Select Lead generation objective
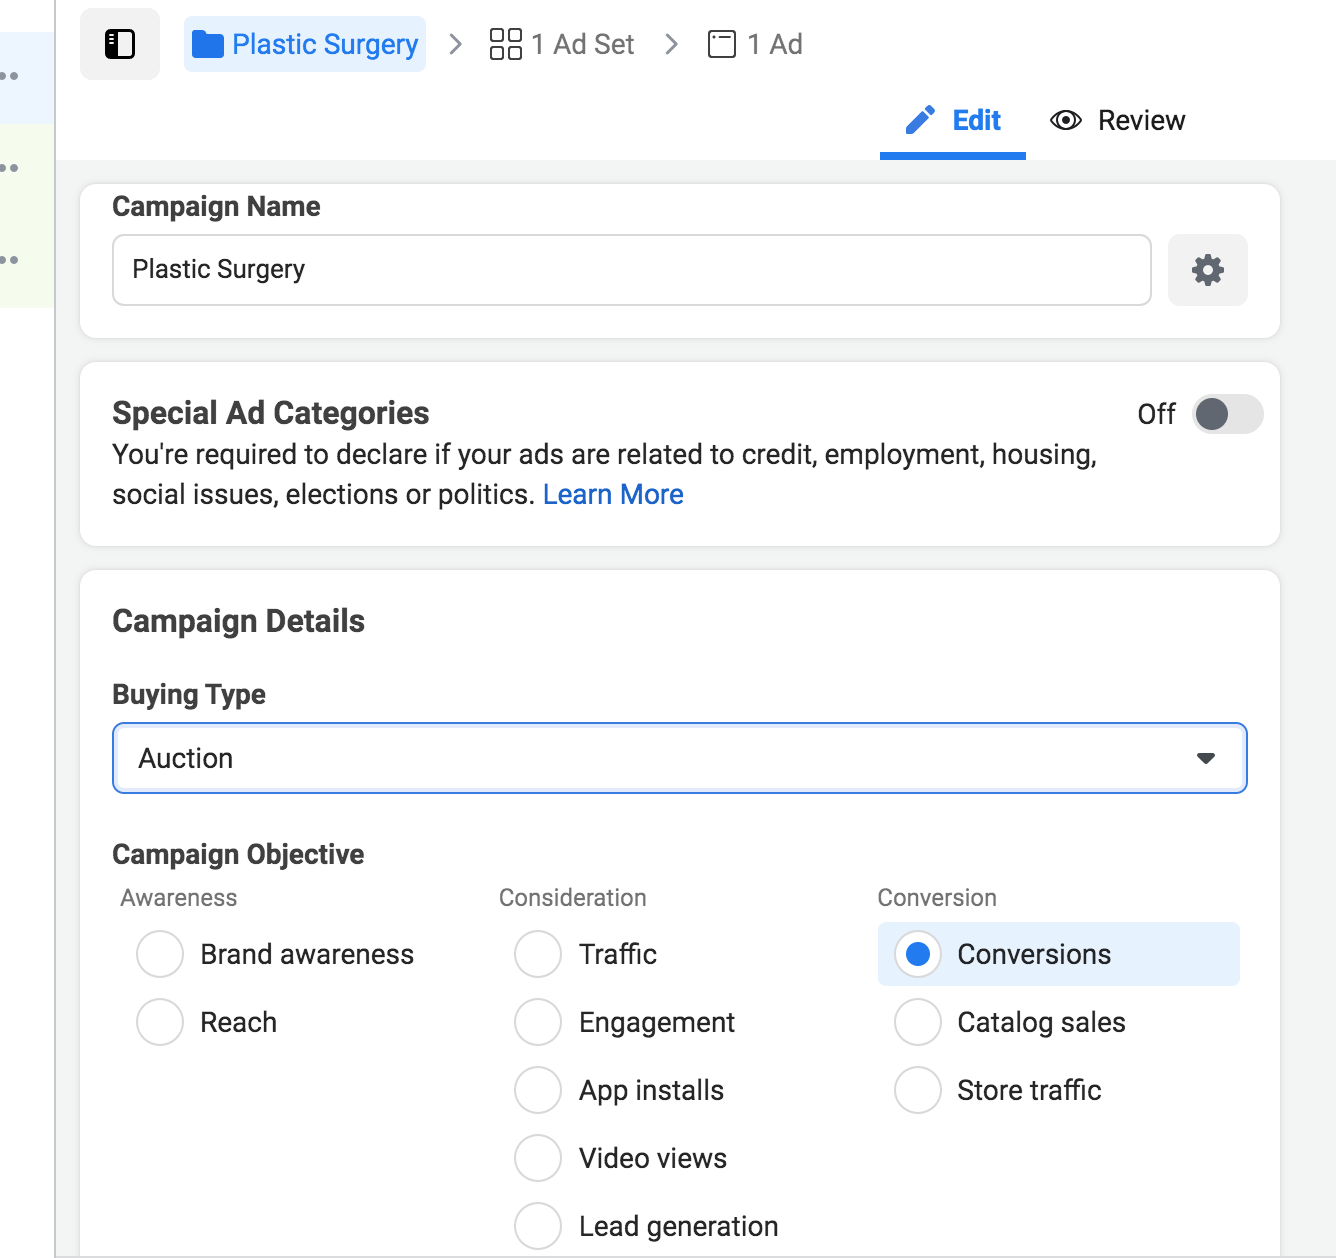Screen dimensions: 1336x1258 538,1225
